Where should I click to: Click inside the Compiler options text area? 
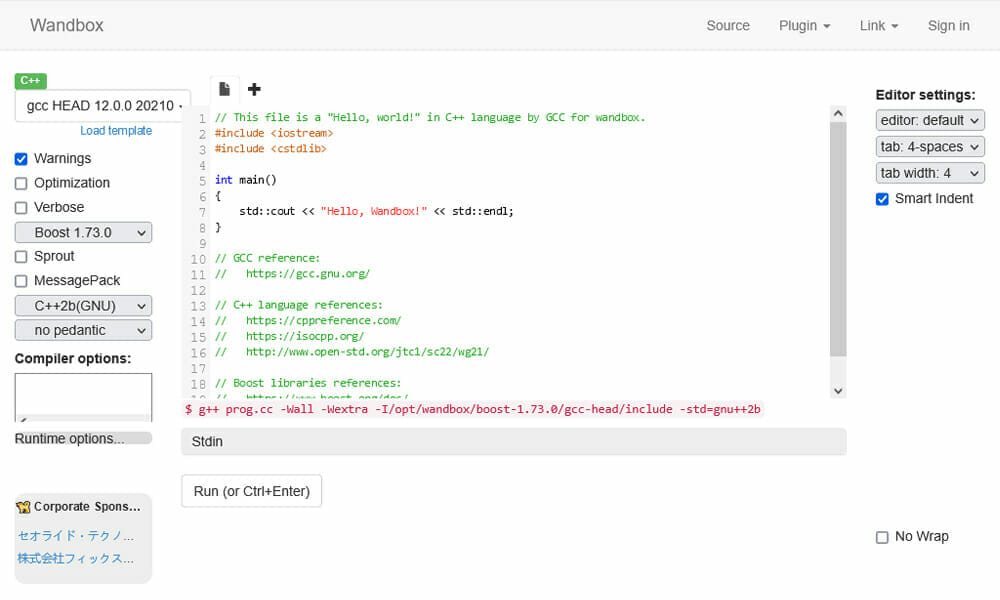click(83, 396)
